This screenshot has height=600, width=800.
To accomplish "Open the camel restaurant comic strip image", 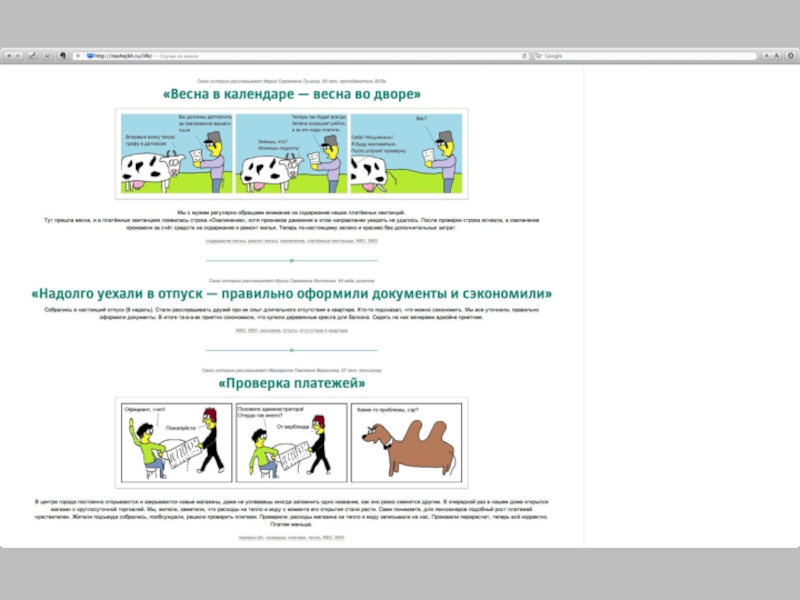I will tap(292, 443).
